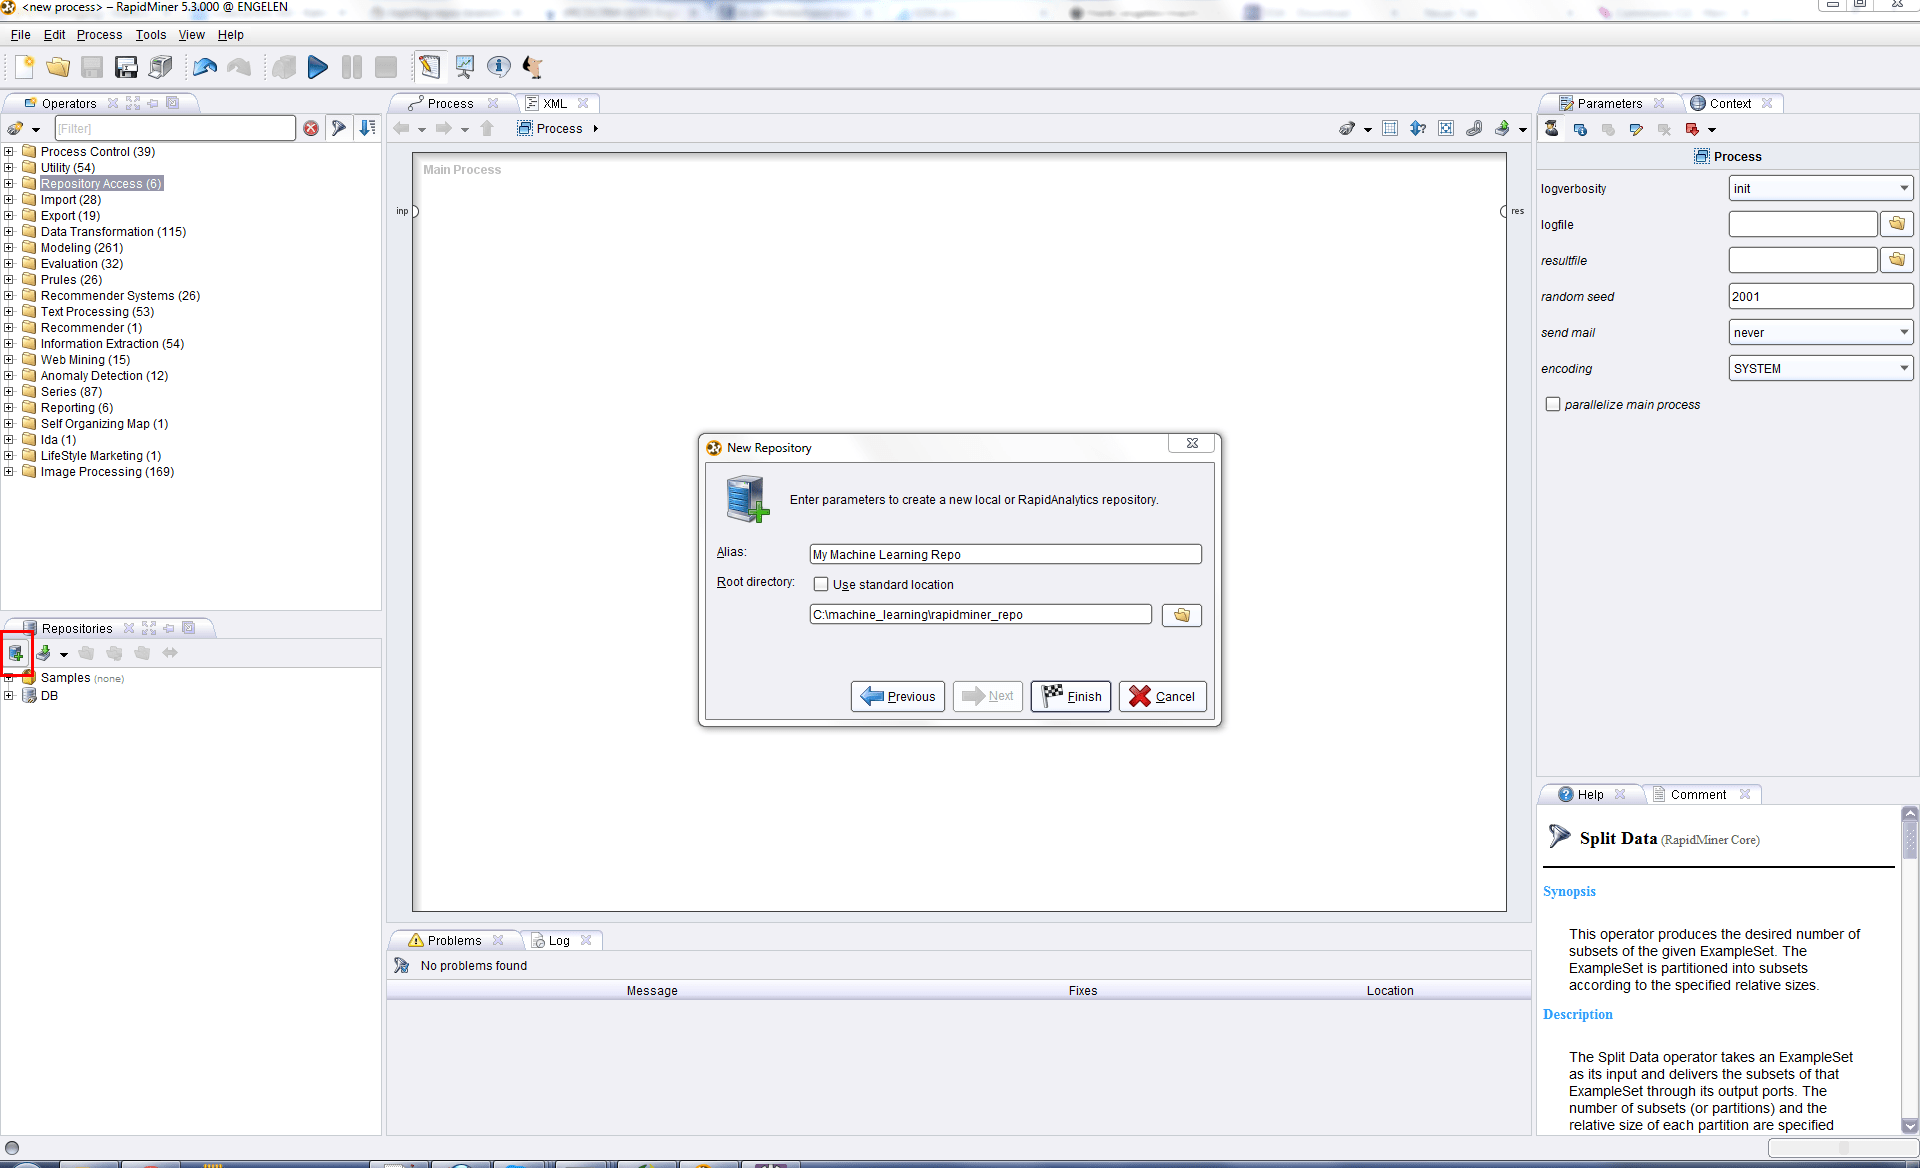Switch to the XML tab
This screenshot has width=1920, height=1168.
point(555,103)
